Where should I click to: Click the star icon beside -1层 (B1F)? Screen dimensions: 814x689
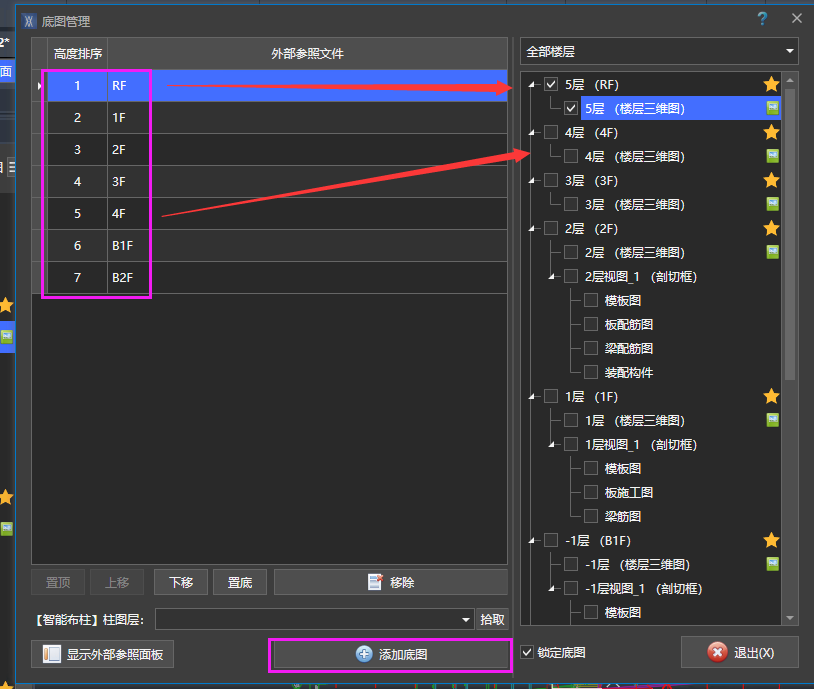click(771, 540)
